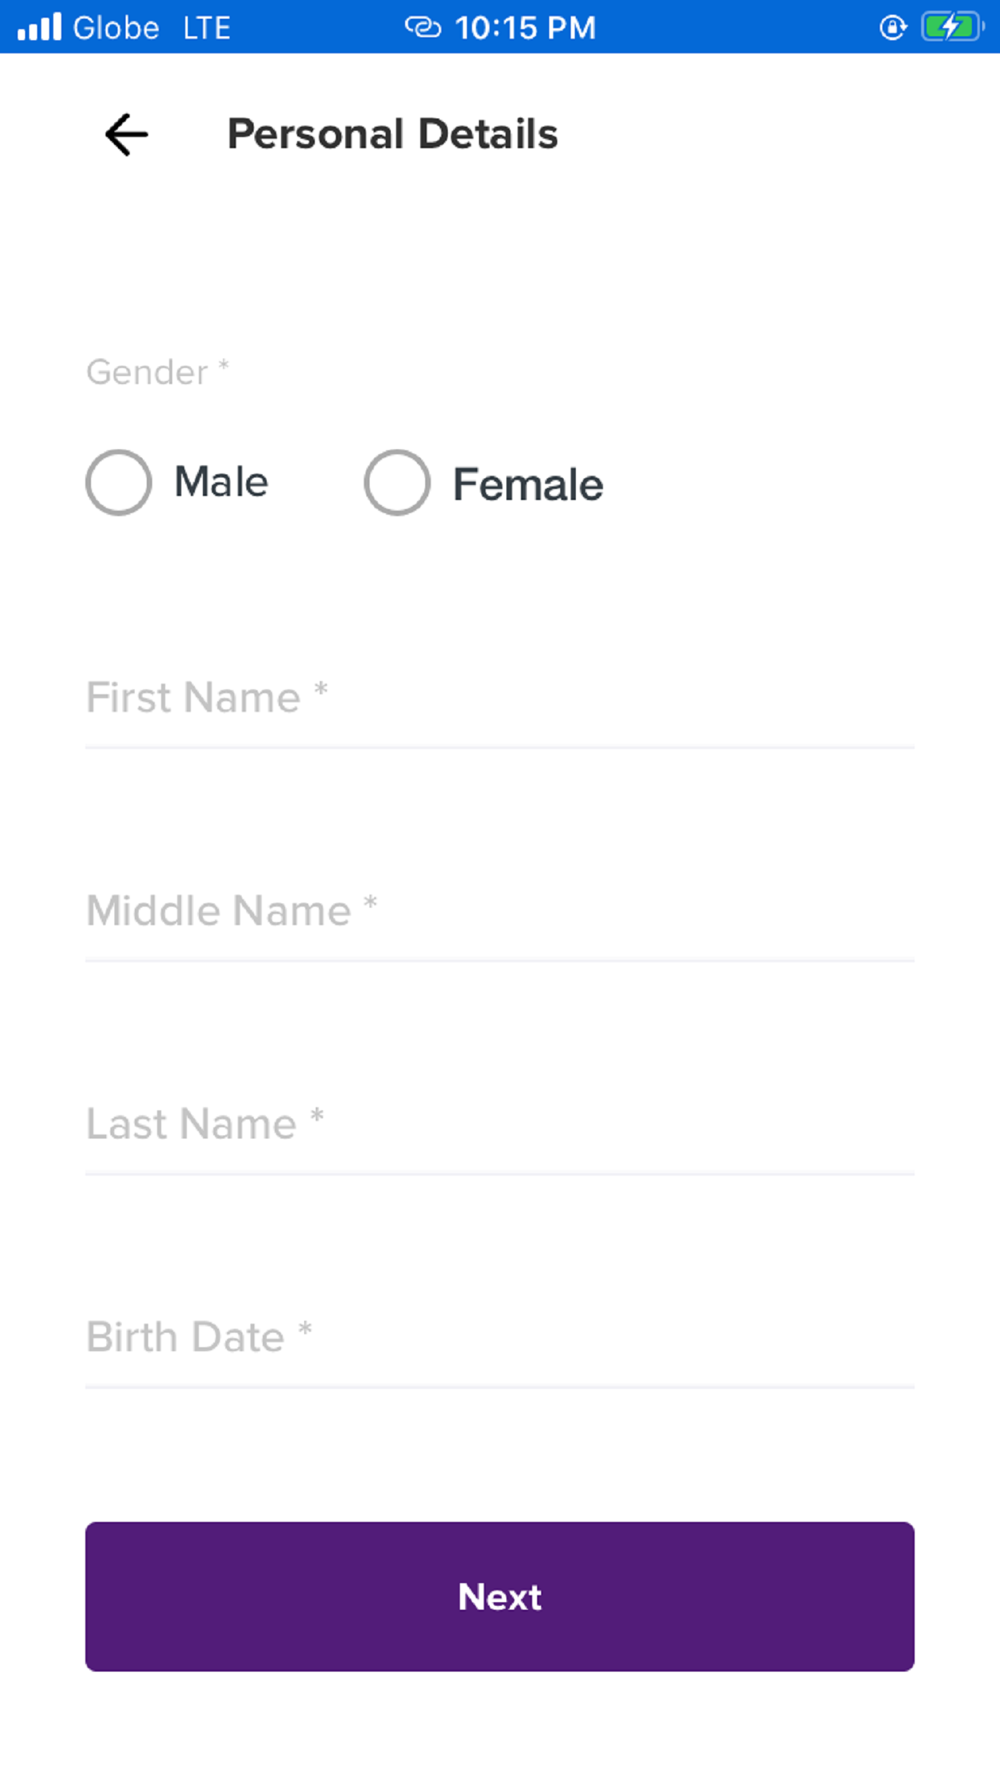Image resolution: width=1000 pixels, height=1778 pixels.
Task: Tap the 10:15 PM clock
Action: [525, 27]
